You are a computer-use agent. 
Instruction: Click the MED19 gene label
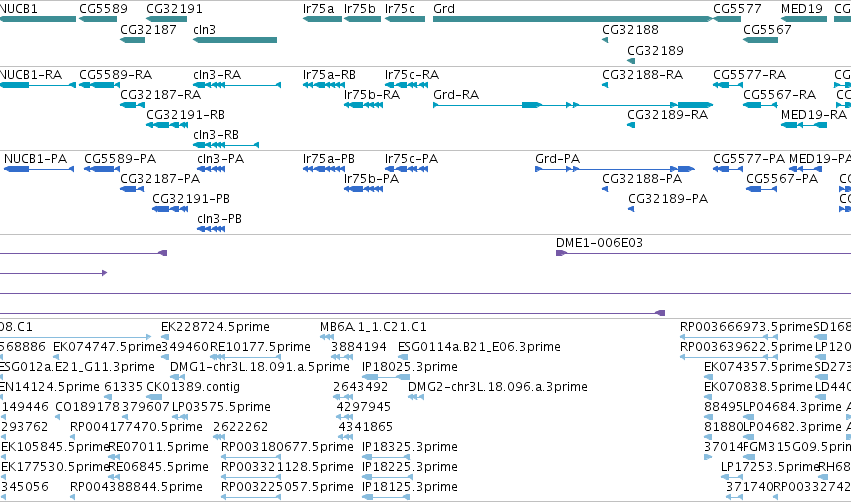pos(802,9)
